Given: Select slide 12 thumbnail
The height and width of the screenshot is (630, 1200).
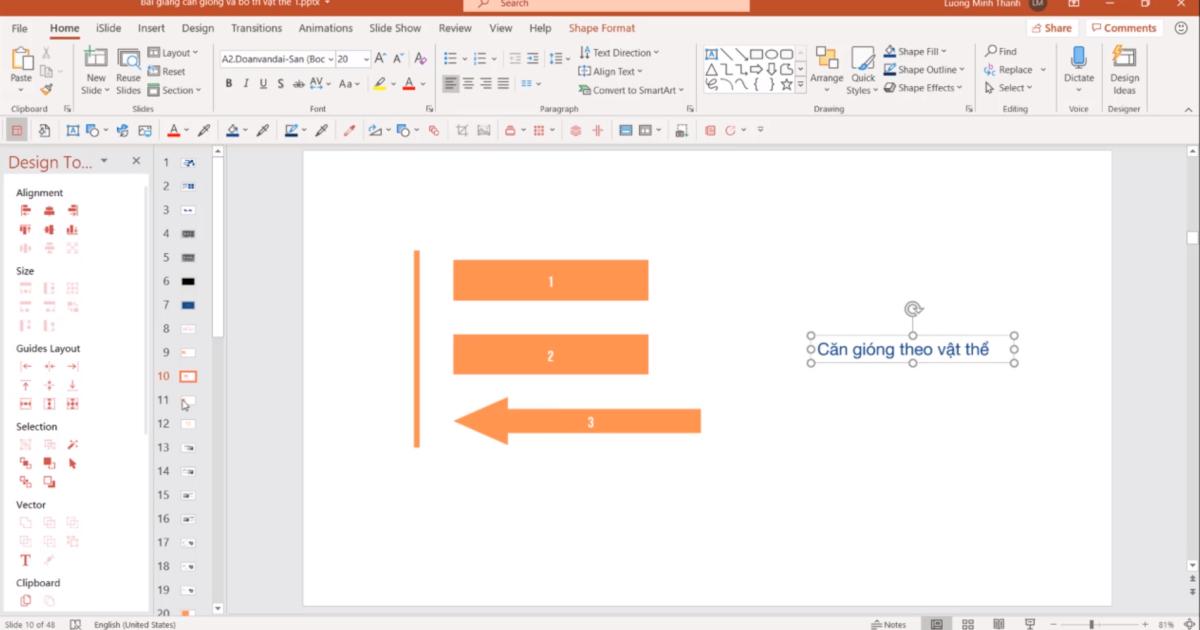Looking at the screenshot, I should pyautogui.click(x=187, y=424).
